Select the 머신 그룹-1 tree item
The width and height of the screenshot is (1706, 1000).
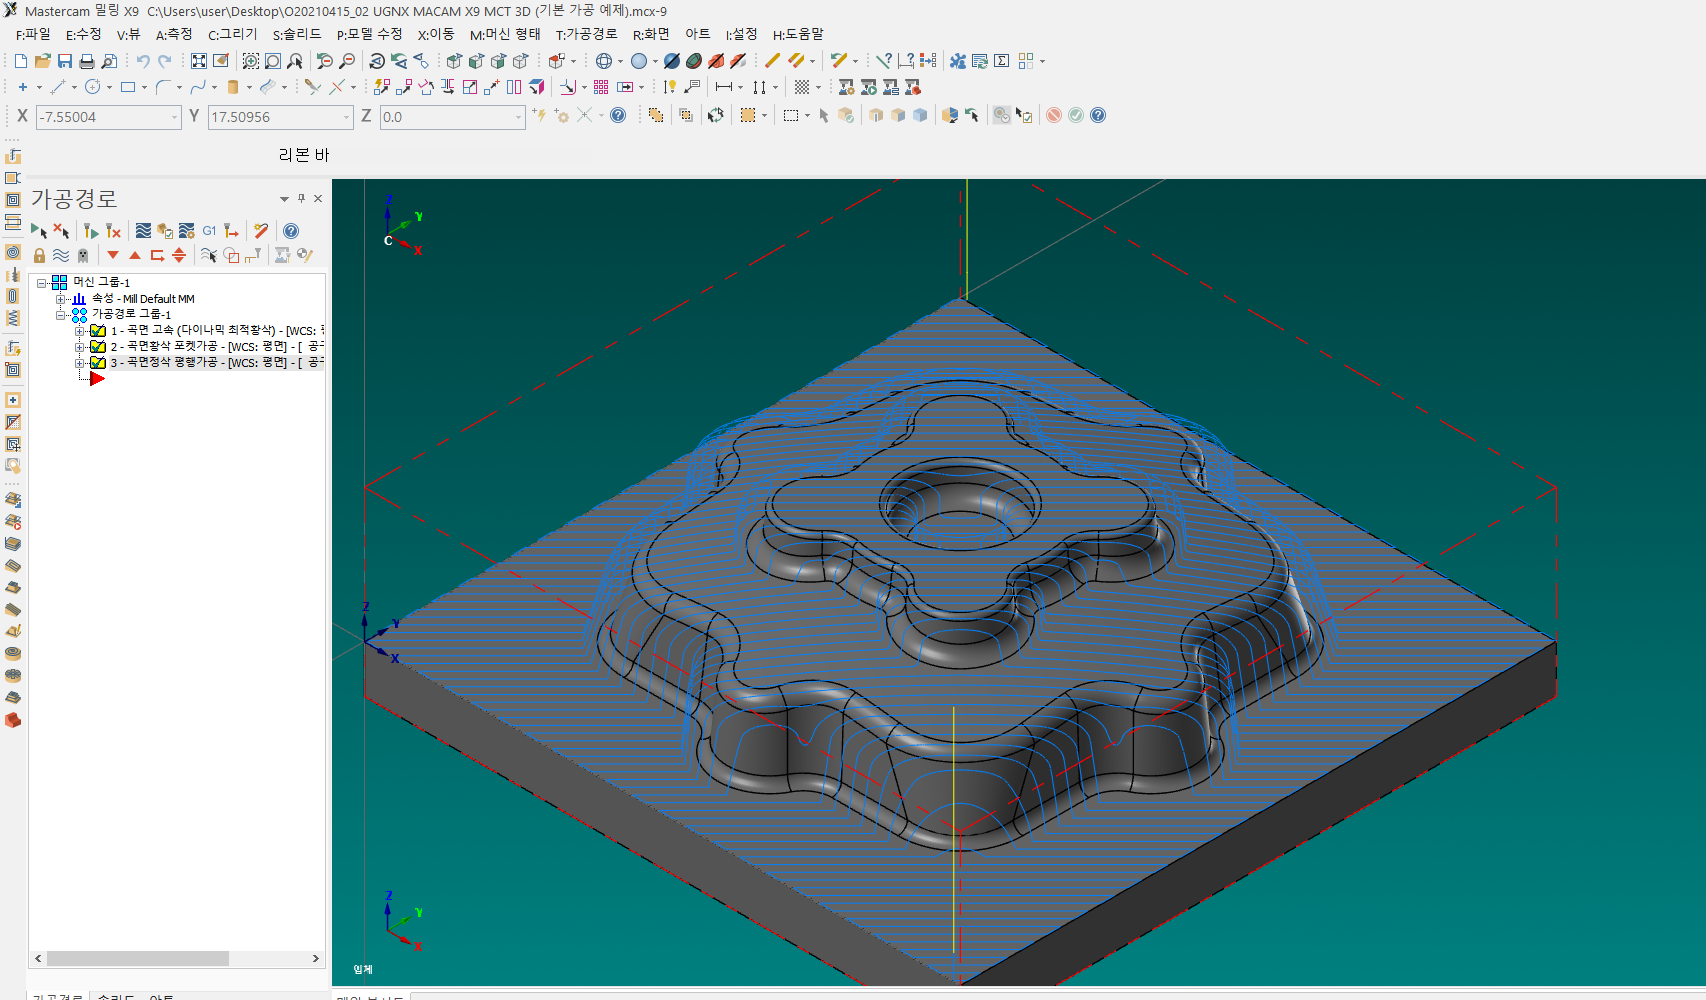click(x=101, y=283)
